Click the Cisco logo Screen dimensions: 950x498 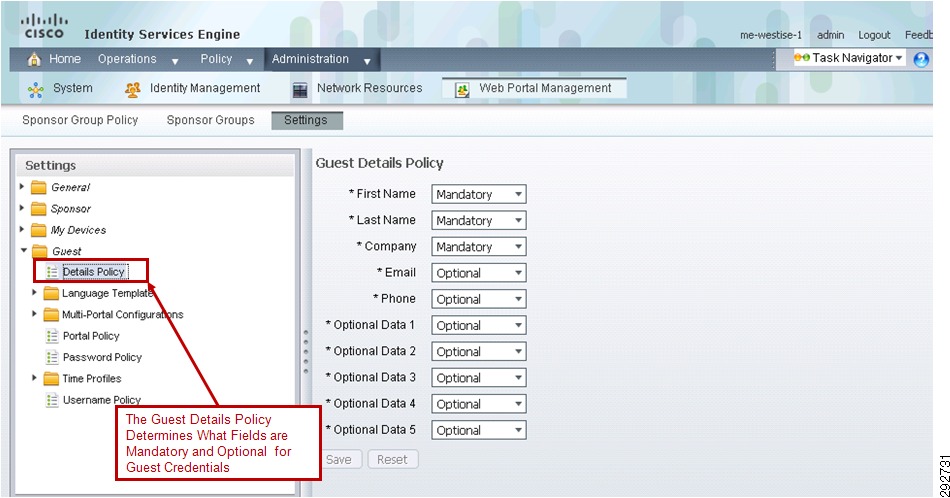[x=44, y=27]
